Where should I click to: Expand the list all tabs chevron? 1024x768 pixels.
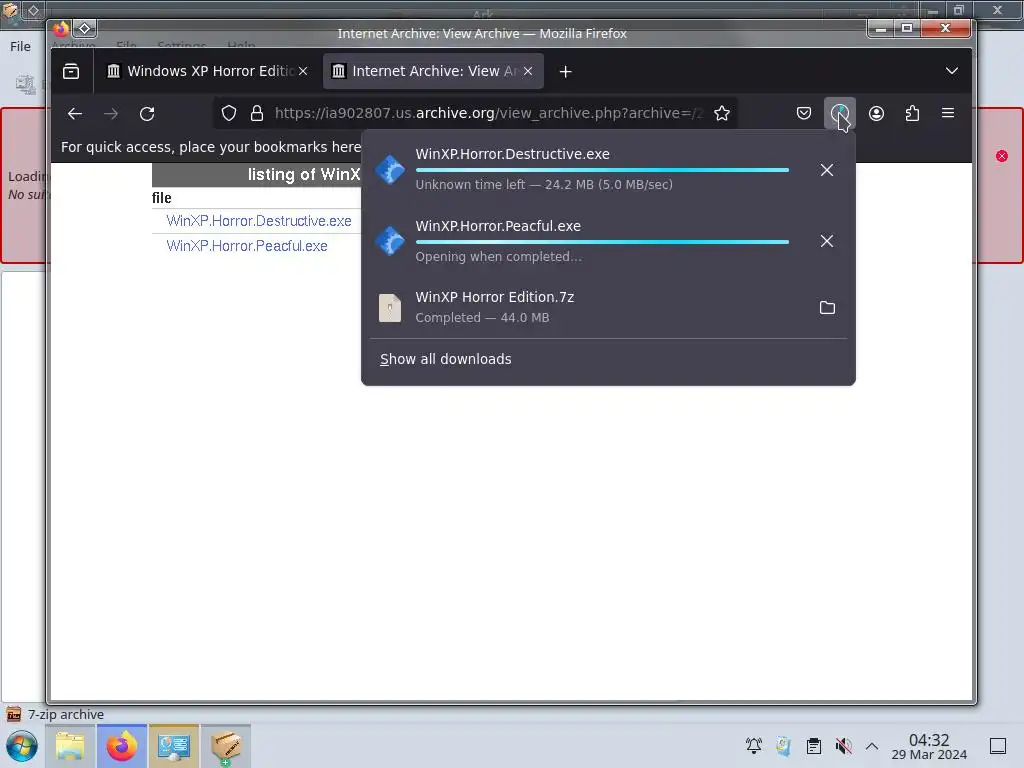coord(952,71)
